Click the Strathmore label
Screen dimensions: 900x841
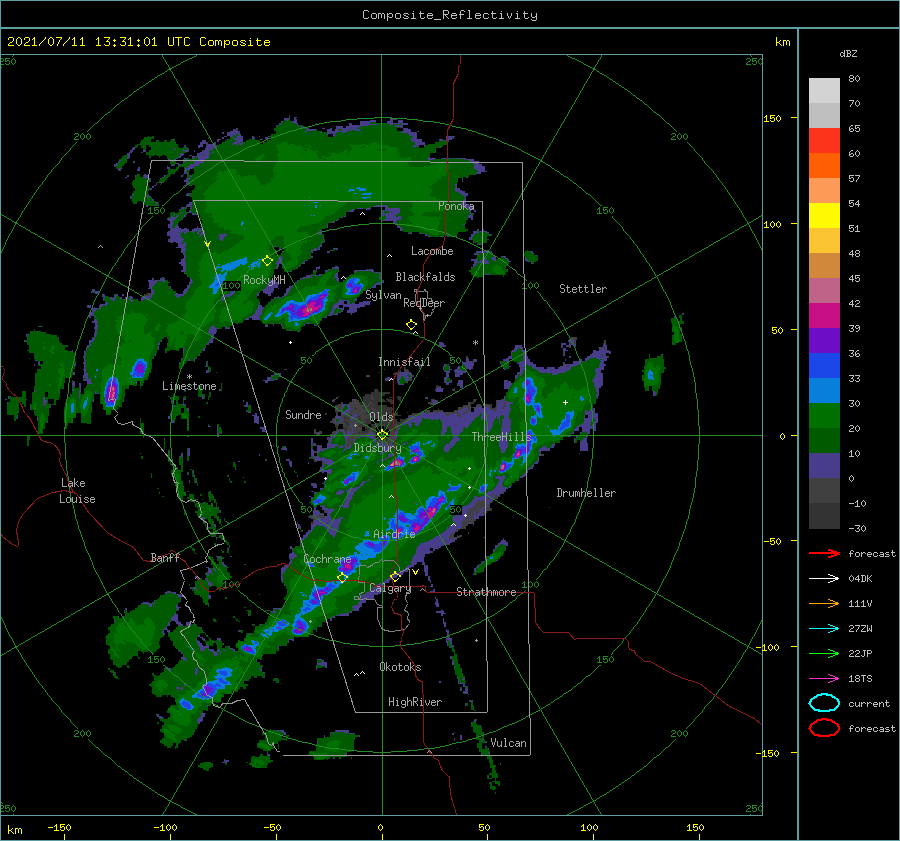click(486, 592)
